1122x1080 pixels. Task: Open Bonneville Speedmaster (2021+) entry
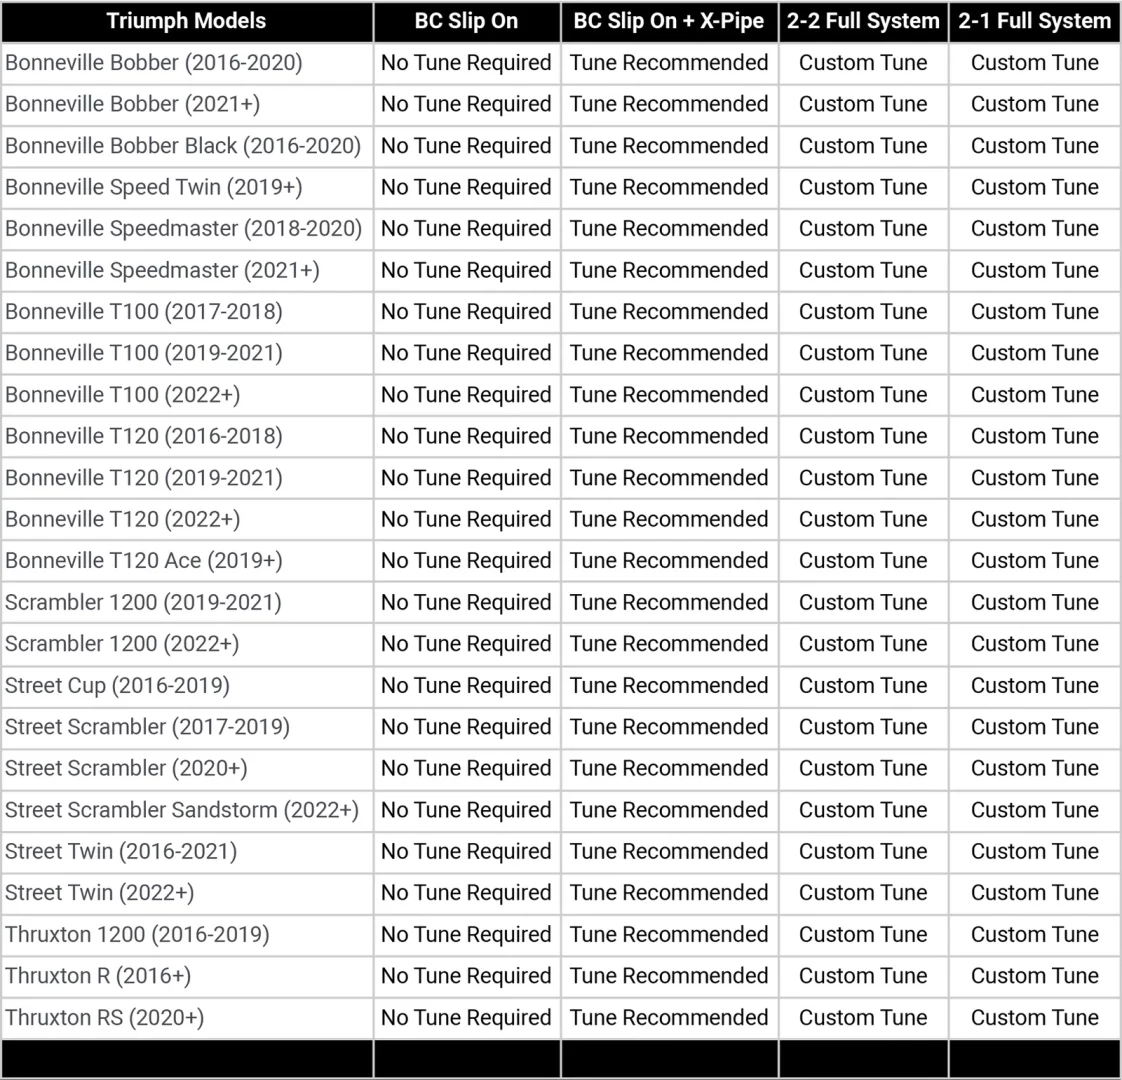coord(163,270)
